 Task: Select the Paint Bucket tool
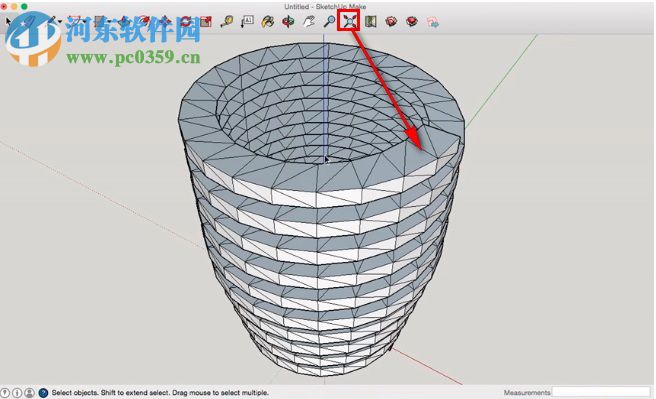point(268,21)
